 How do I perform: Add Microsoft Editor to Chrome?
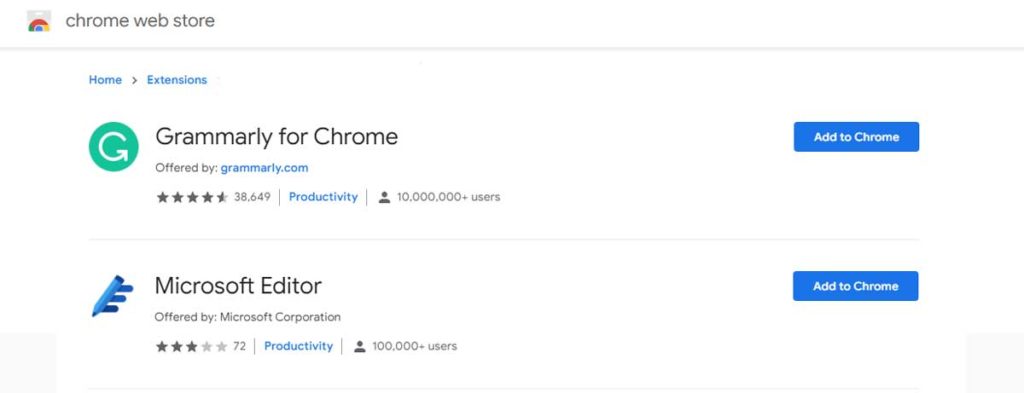pos(856,286)
